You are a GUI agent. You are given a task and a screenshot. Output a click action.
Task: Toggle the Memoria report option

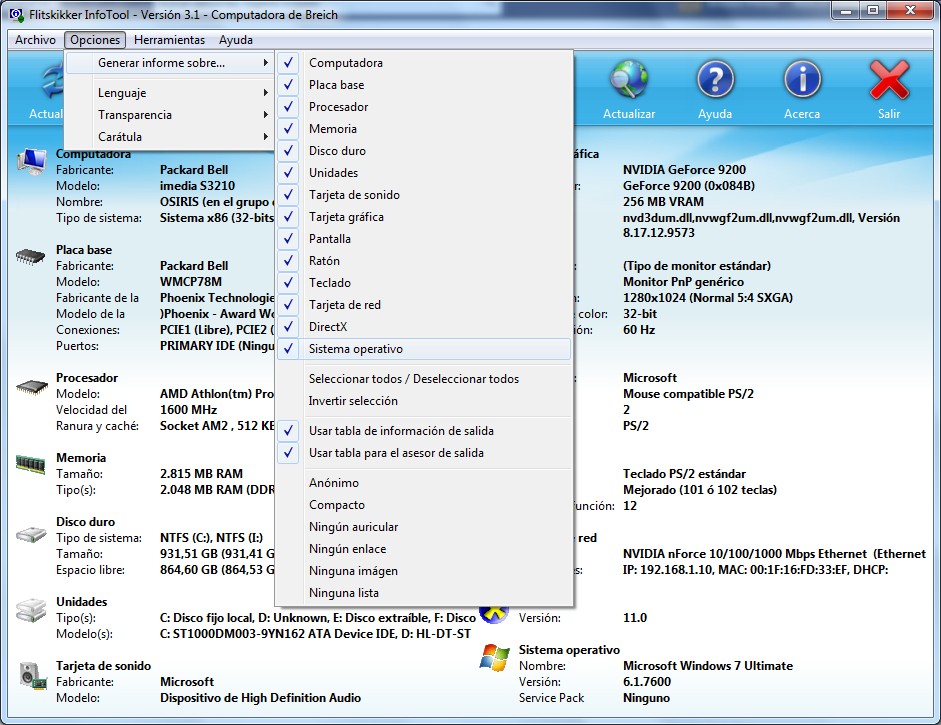pyautogui.click(x=424, y=128)
